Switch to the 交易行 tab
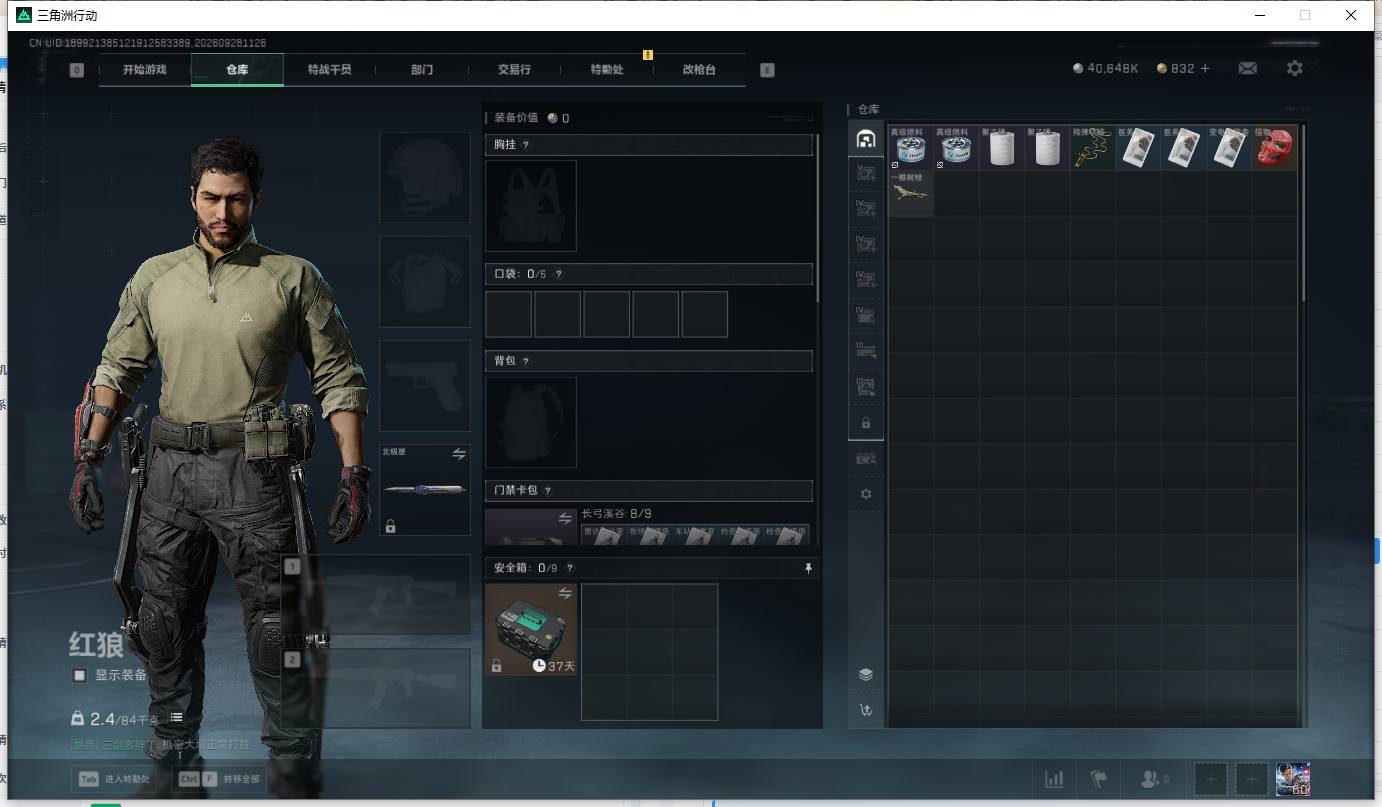 pos(514,70)
